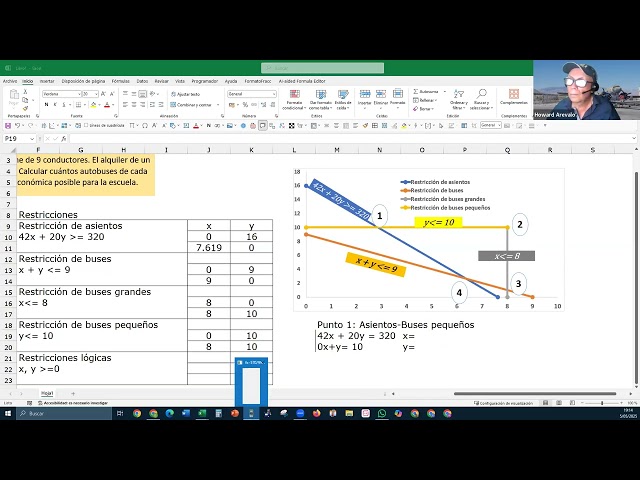
Task: Open the Programador tab
Action: tap(205, 81)
